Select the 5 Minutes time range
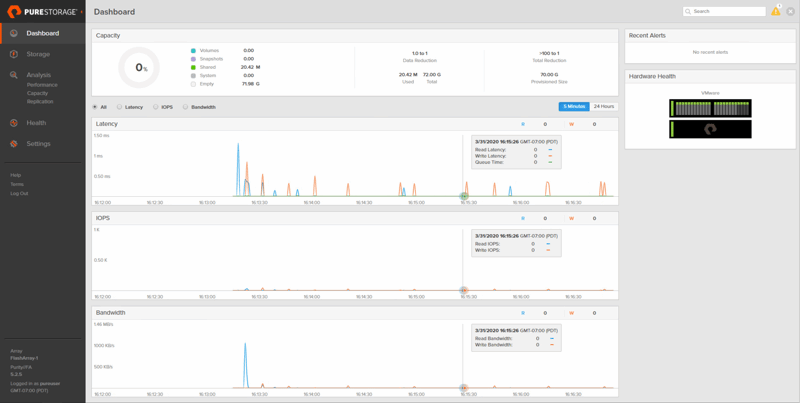The width and height of the screenshot is (800, 403). (574, 106)
